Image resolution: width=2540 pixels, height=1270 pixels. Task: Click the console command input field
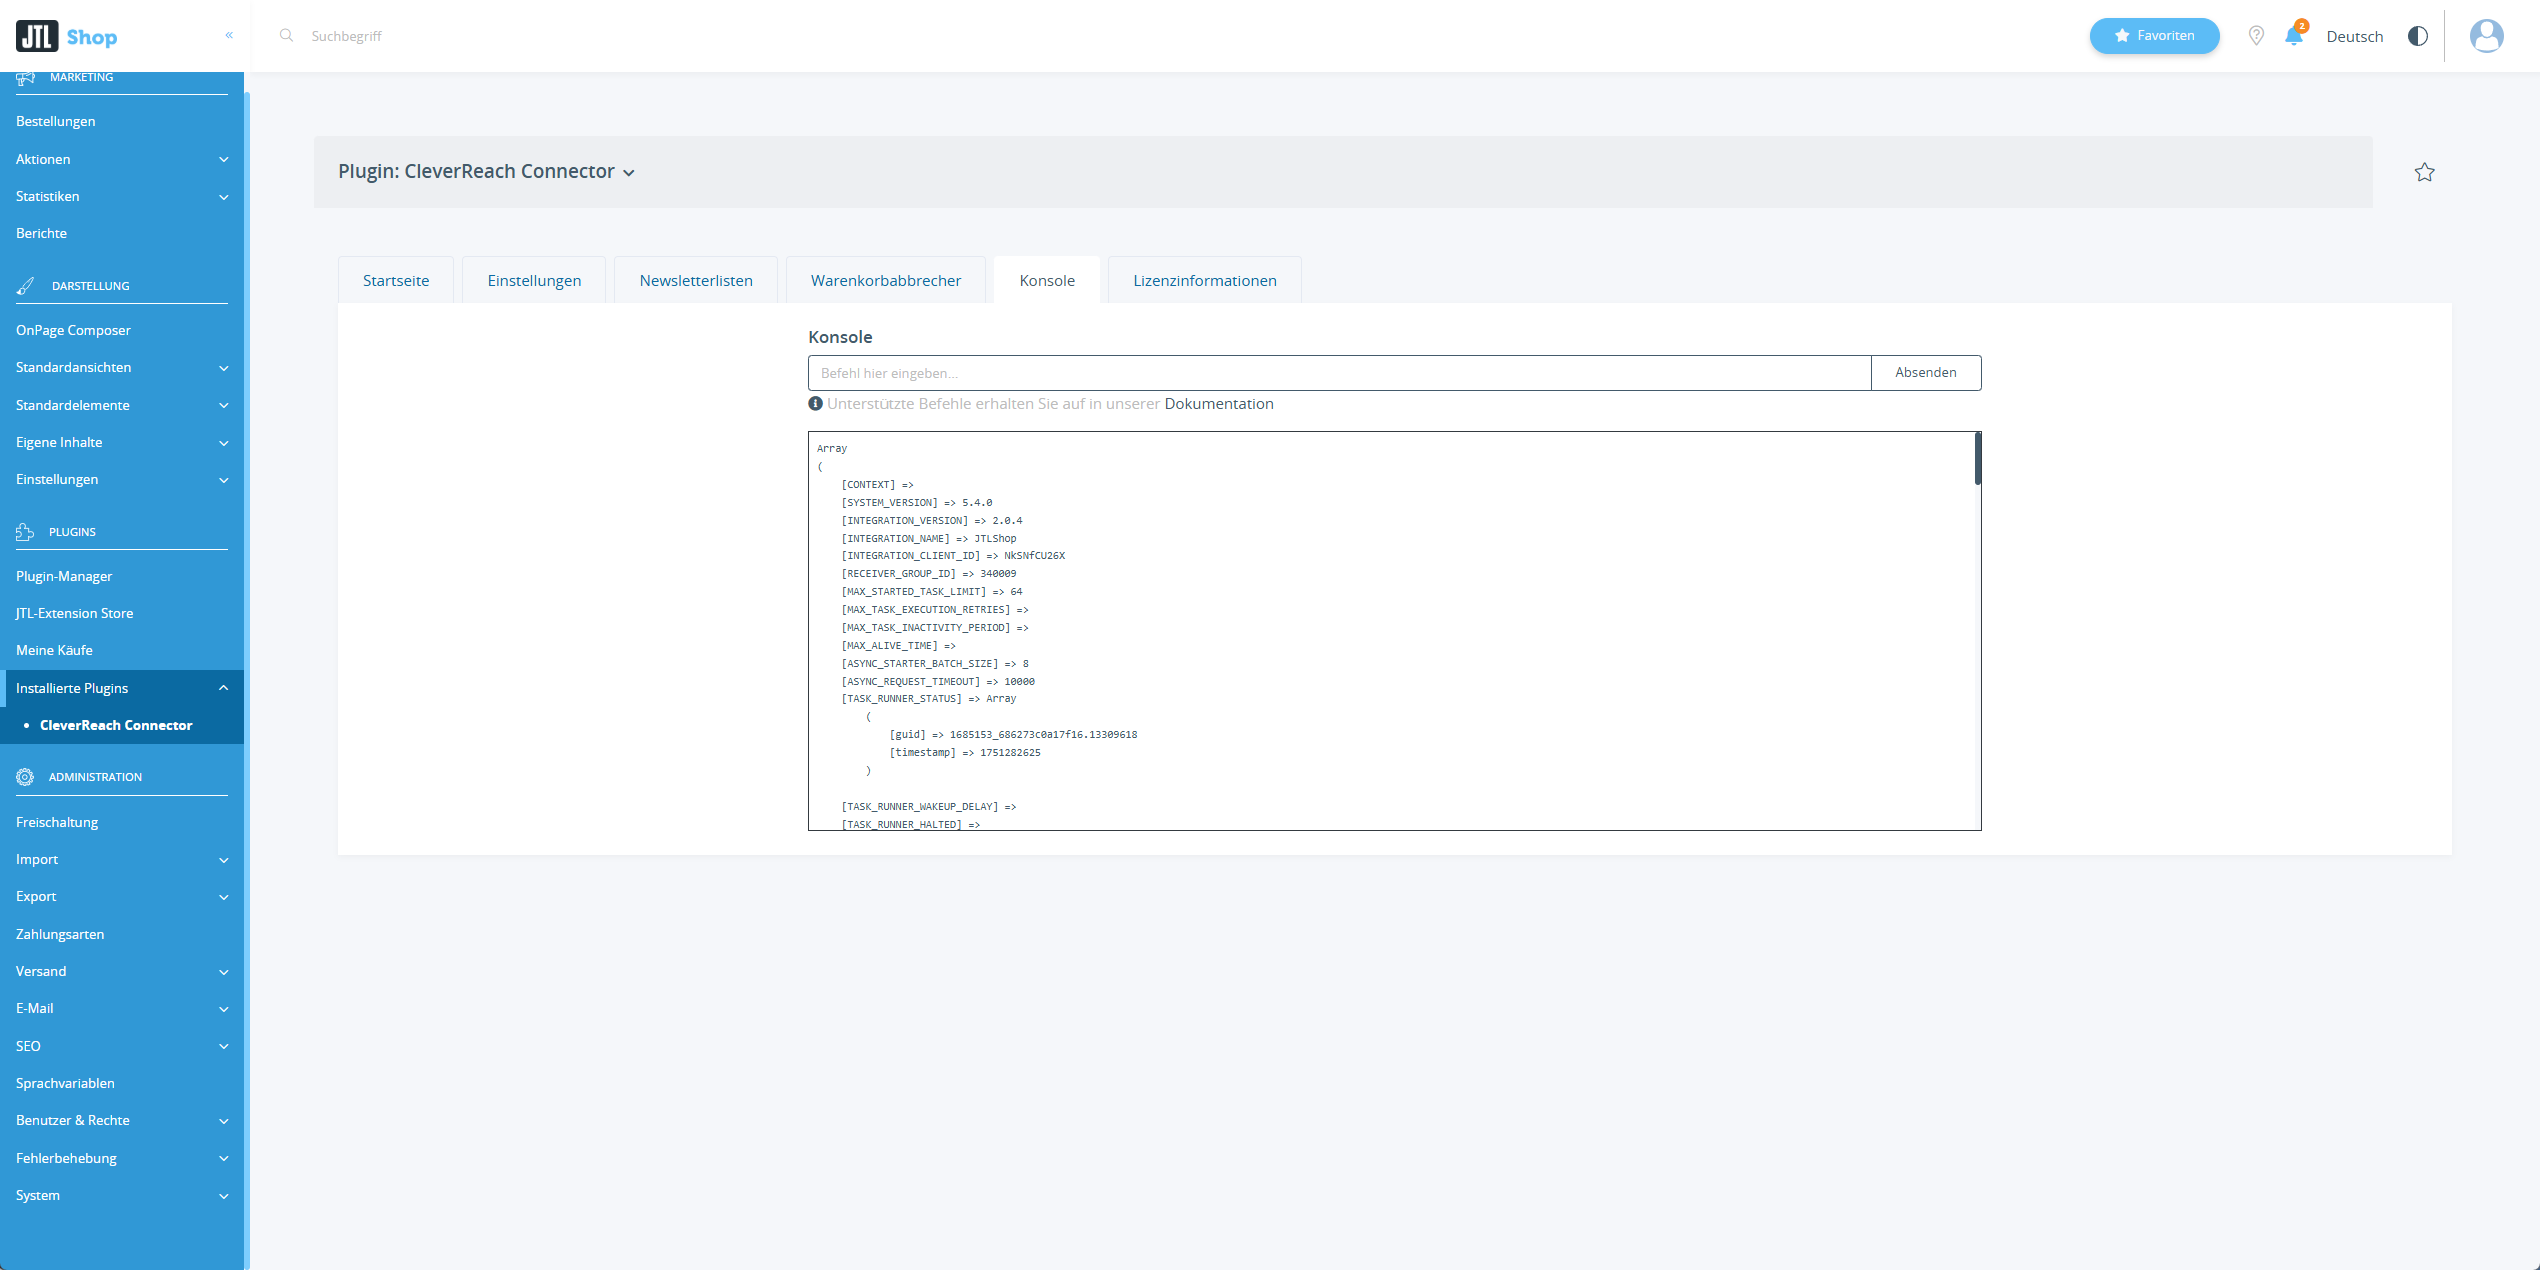coord(1339,373)
